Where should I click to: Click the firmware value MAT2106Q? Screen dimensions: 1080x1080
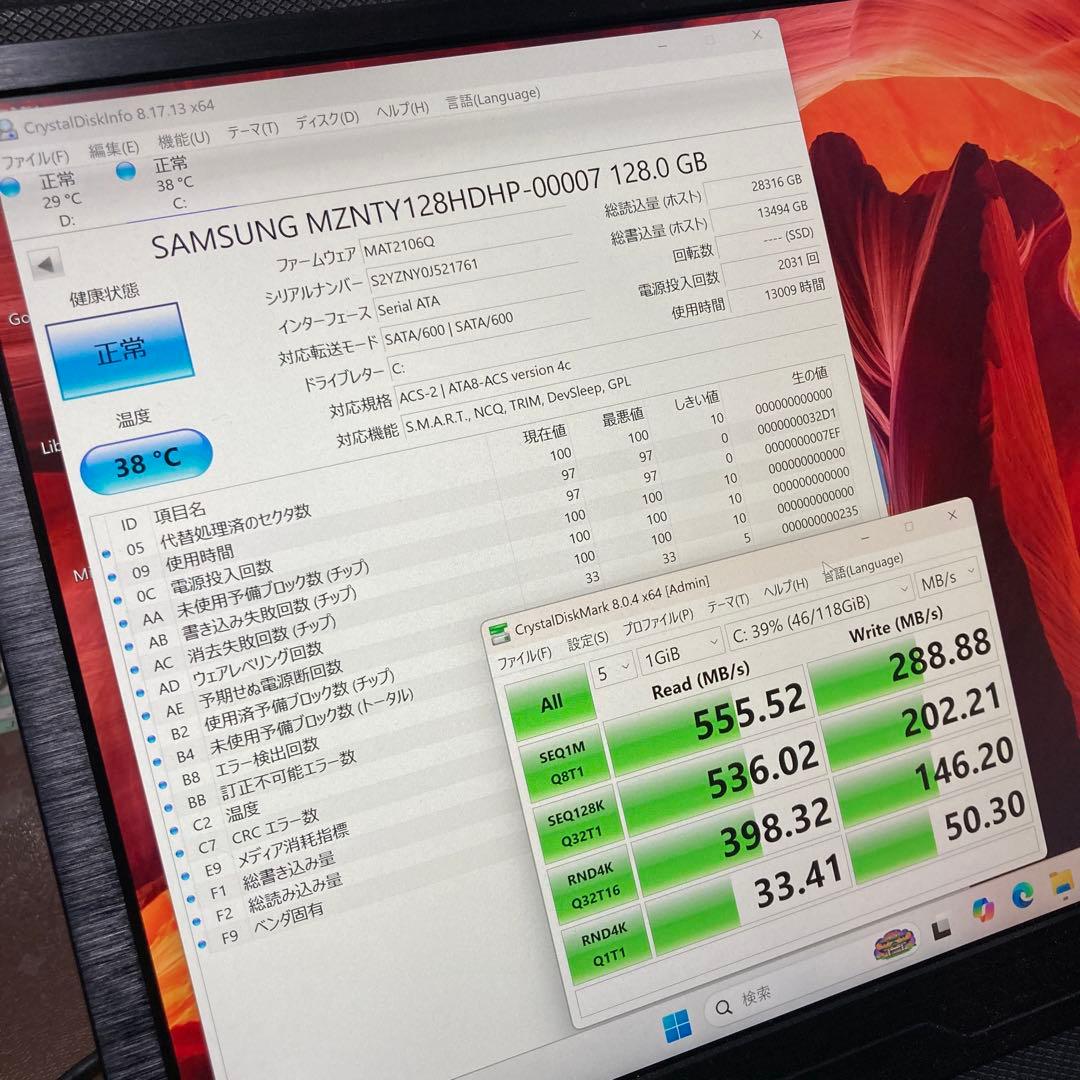click(399, 246)
